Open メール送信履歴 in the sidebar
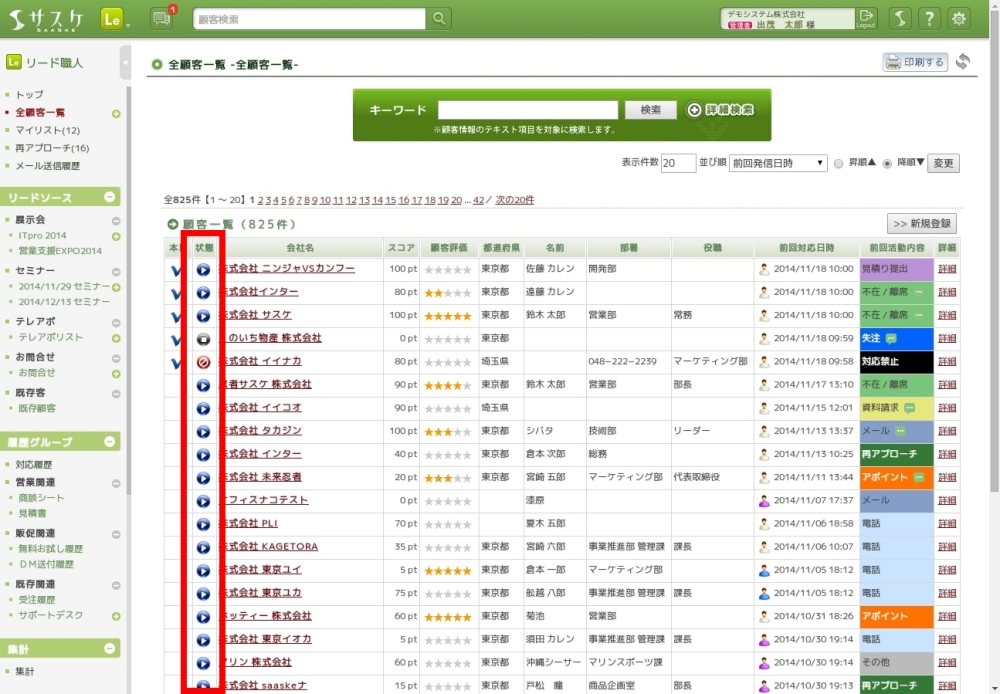Screen dimensions: 1000x694 coord(47,166)
